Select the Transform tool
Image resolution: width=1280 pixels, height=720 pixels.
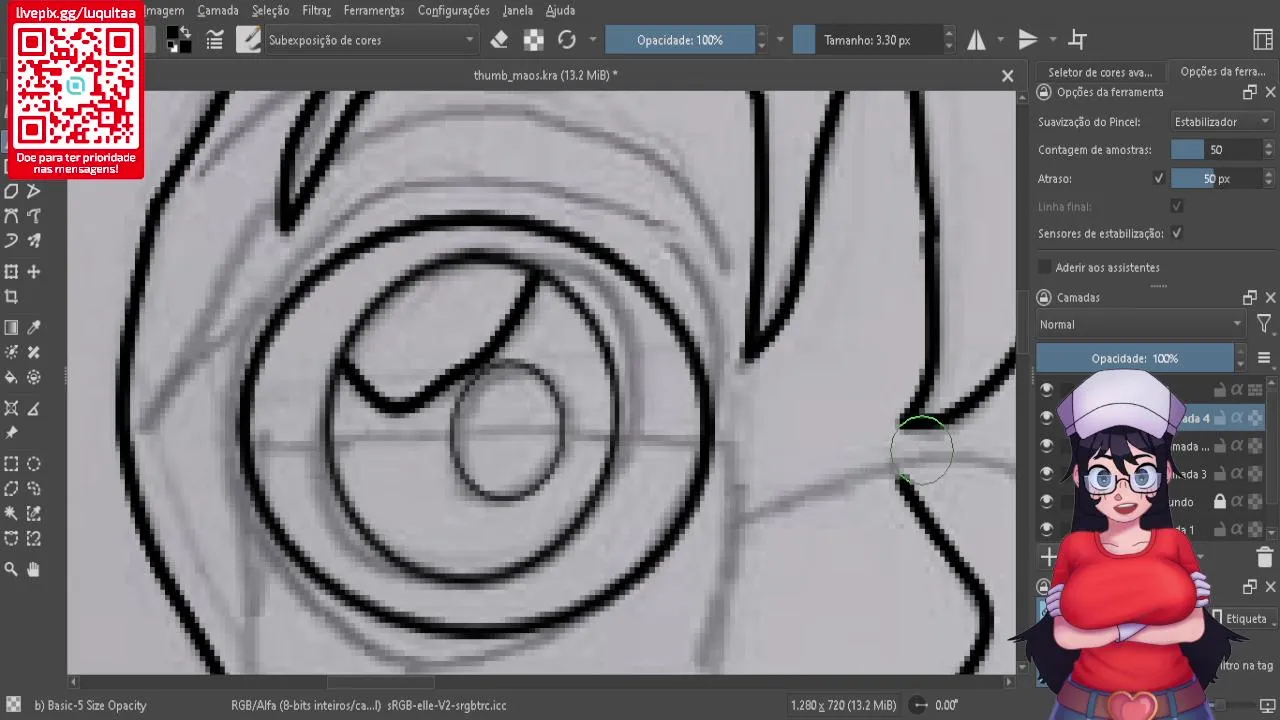click(11, 272)
